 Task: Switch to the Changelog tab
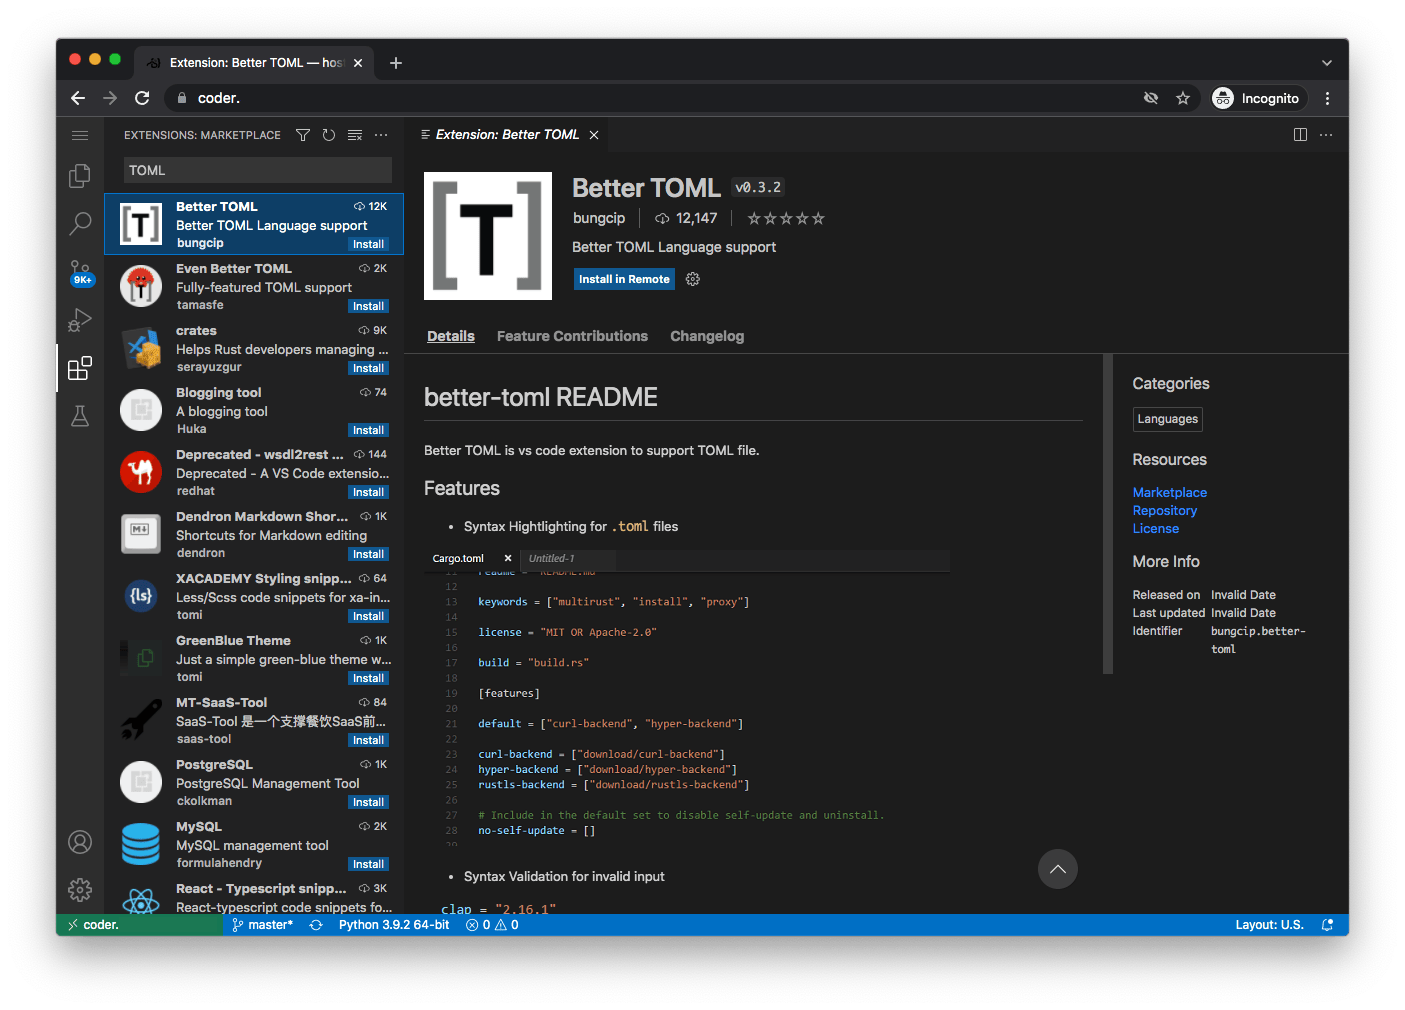(x=707, y=336)
